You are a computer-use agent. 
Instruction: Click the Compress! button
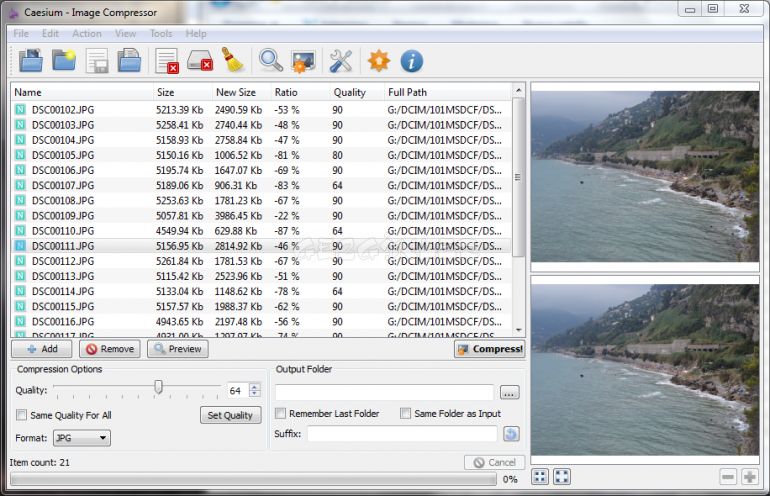(x=490, y=349)
